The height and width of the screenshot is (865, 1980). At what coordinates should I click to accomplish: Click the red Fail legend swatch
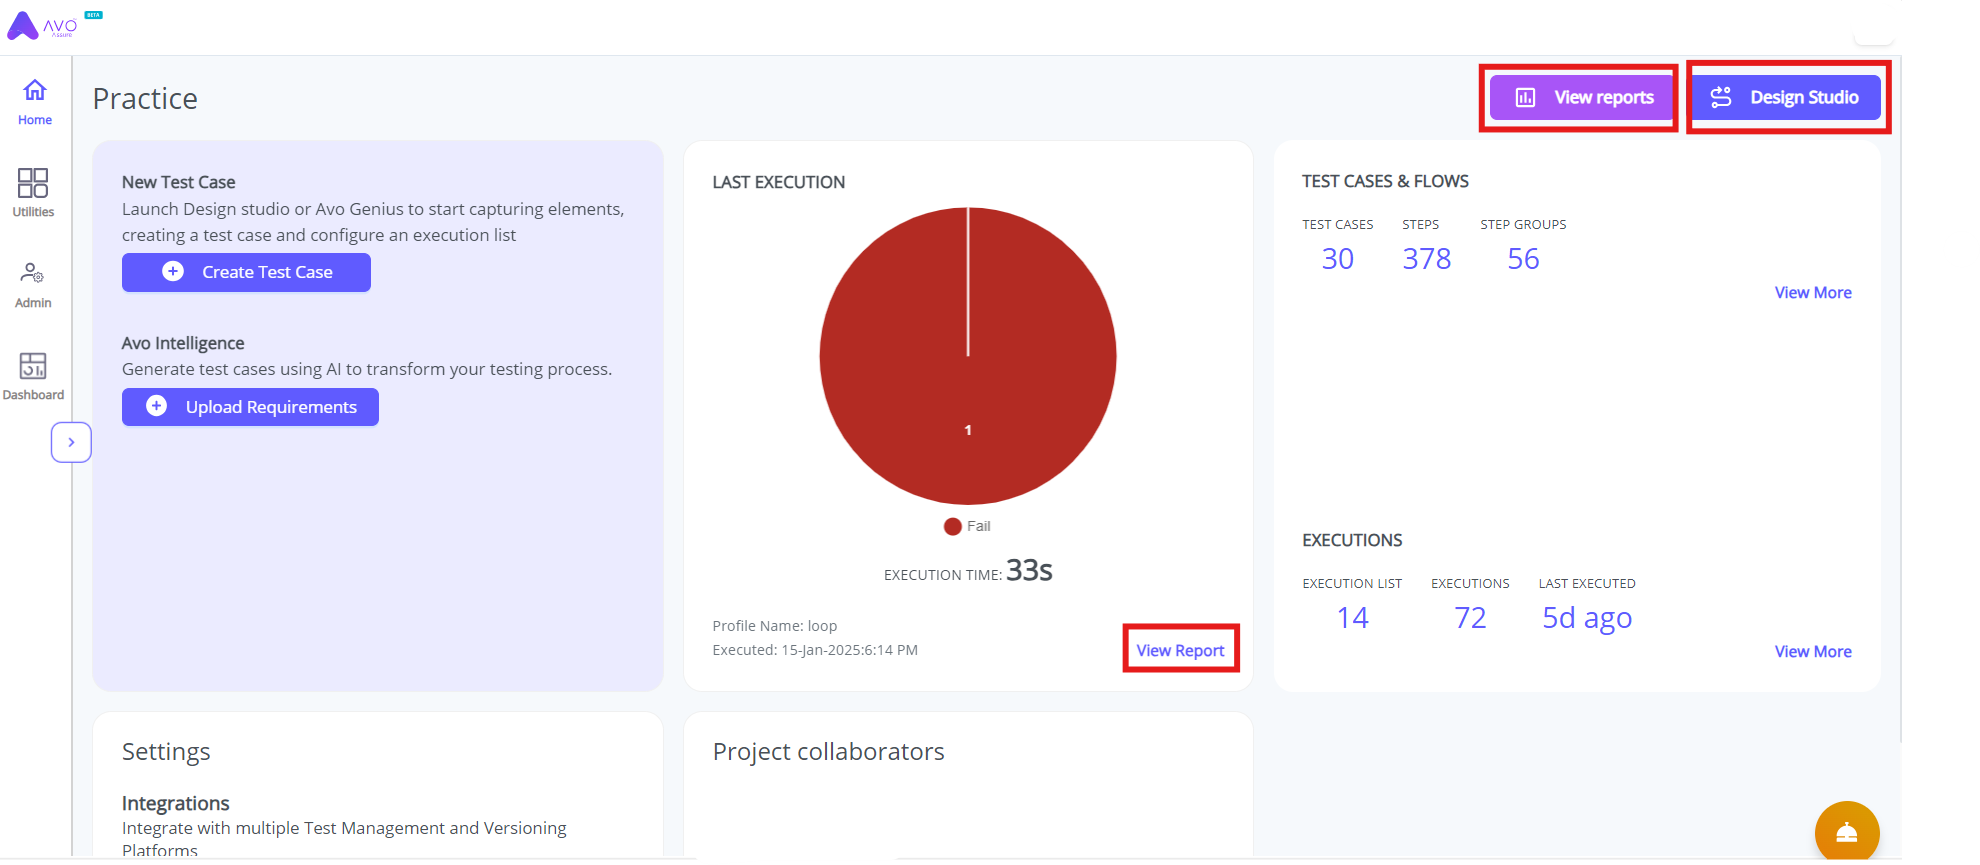(x=952, y=527)
